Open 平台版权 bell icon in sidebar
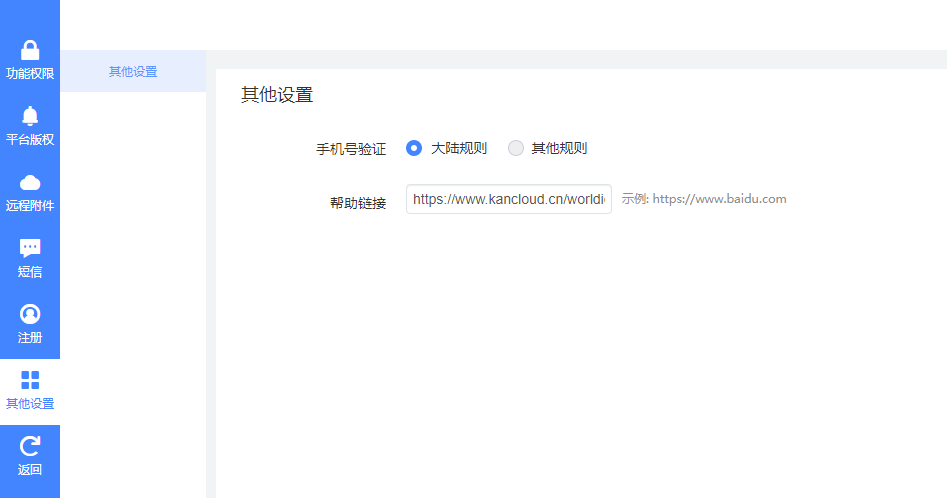 [x=30, y=116]
